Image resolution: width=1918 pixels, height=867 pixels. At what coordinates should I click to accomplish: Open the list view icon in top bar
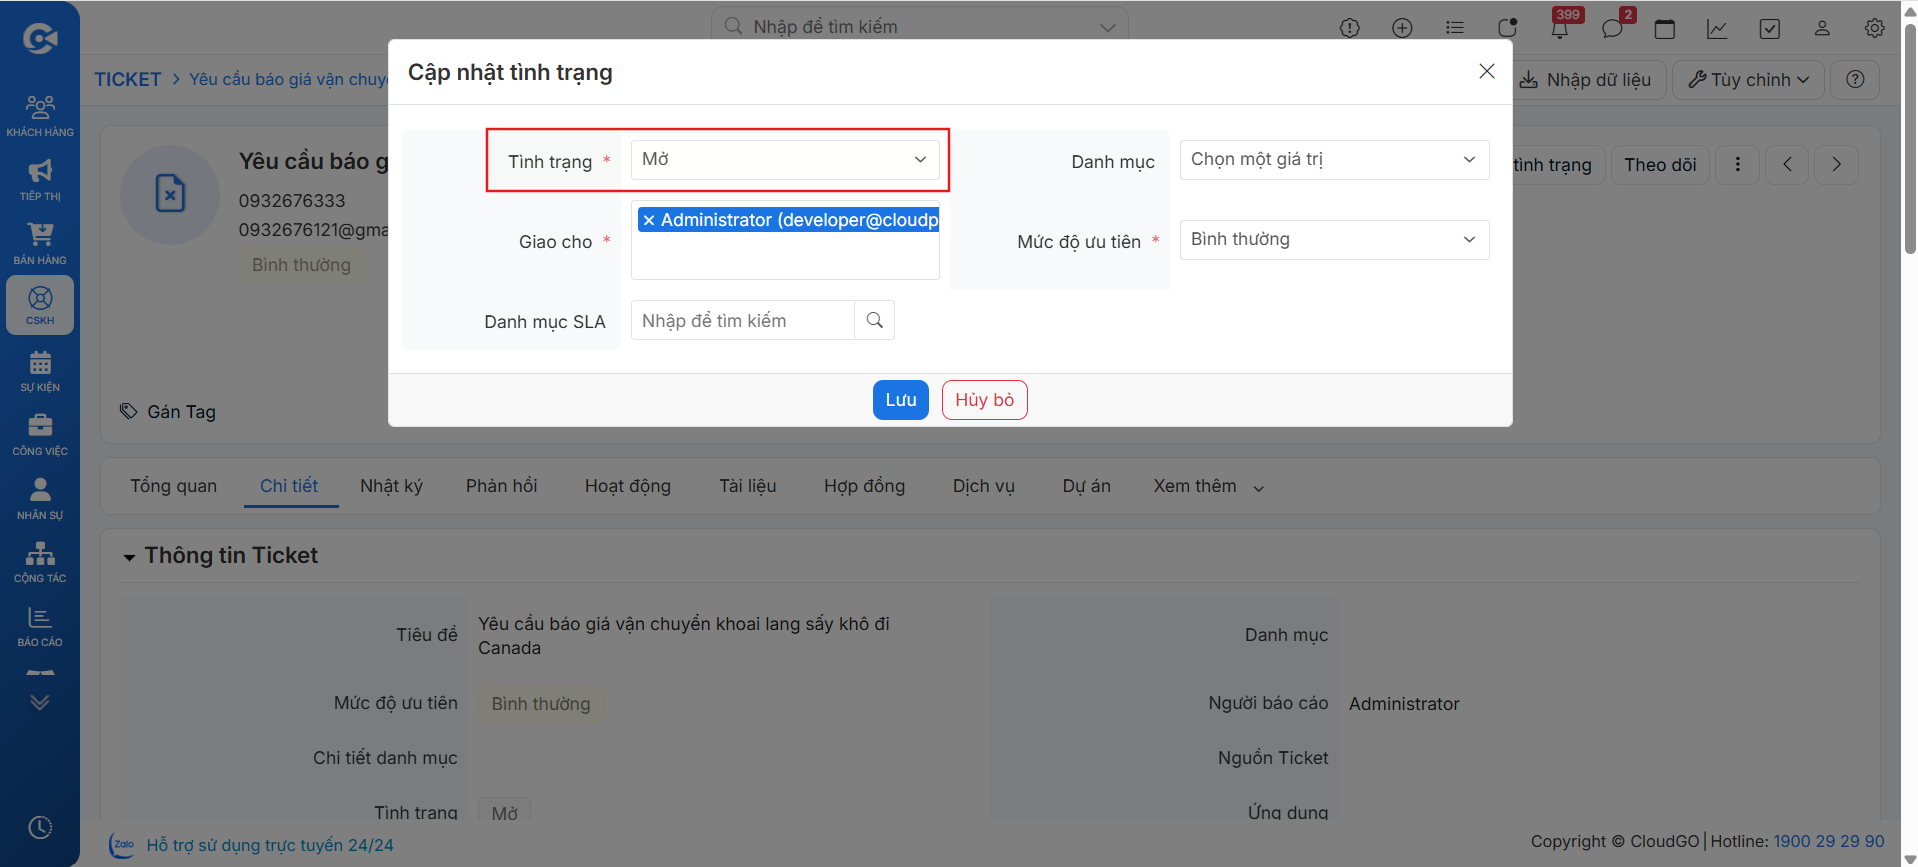(x=1455, y=28)
